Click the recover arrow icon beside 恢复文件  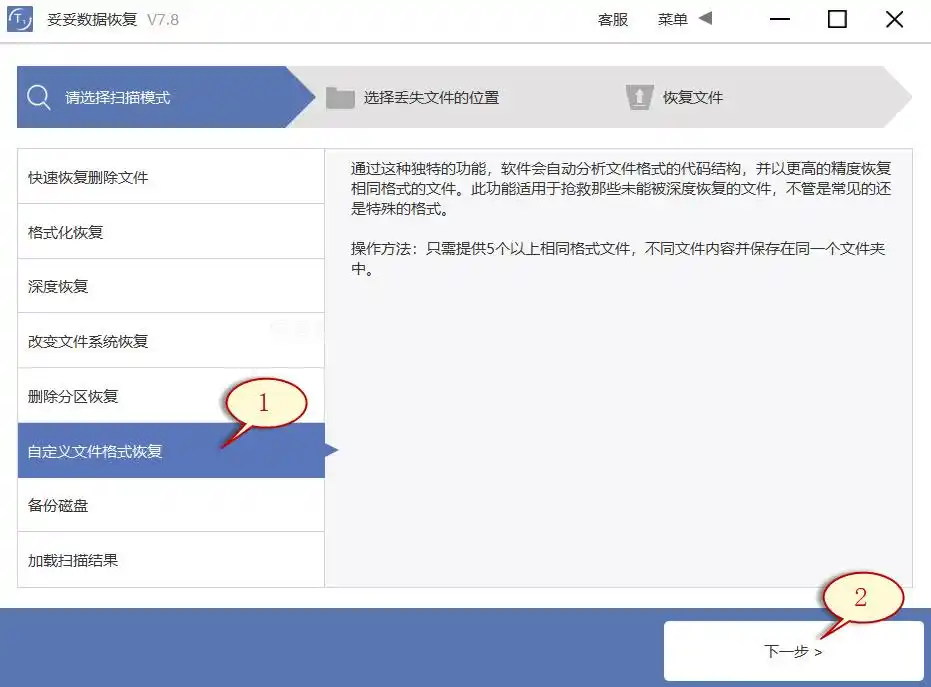pos(639,97)
